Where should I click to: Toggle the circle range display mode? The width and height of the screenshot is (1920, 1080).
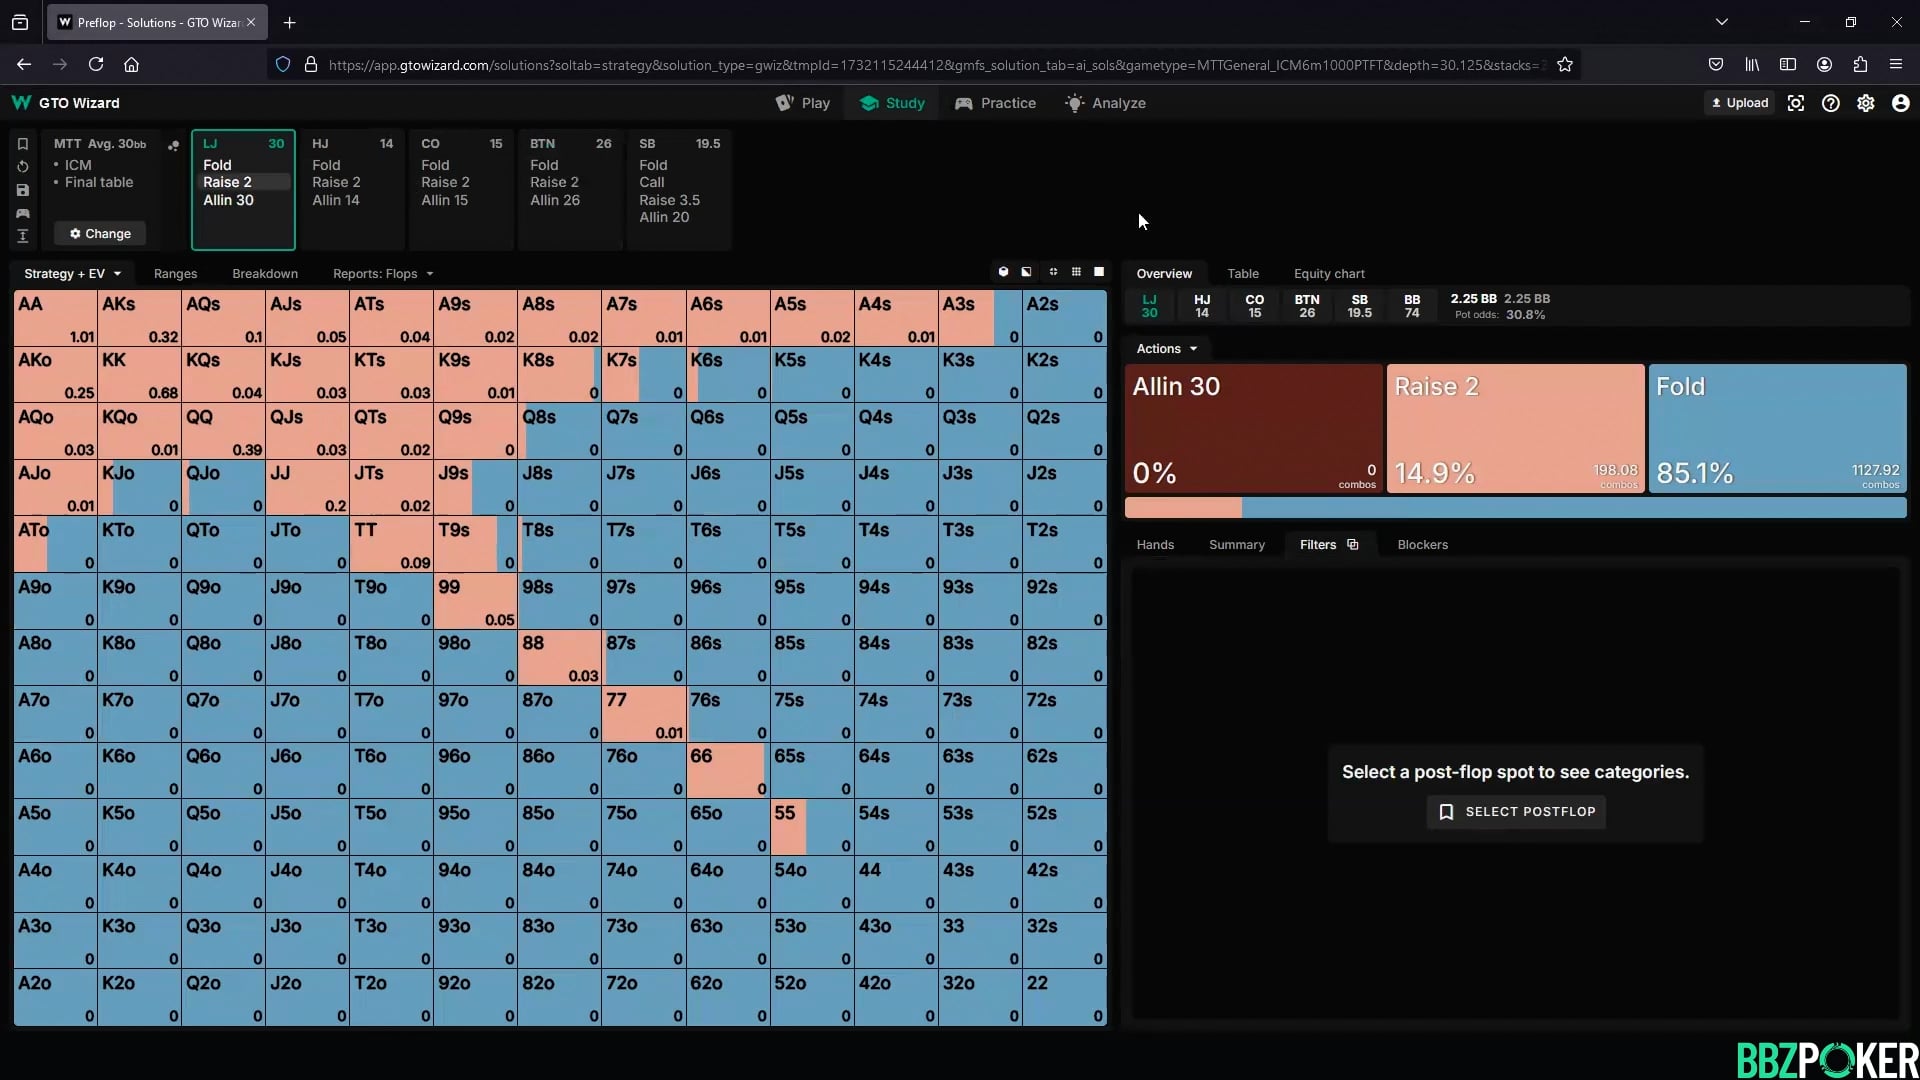(1004, 272)
